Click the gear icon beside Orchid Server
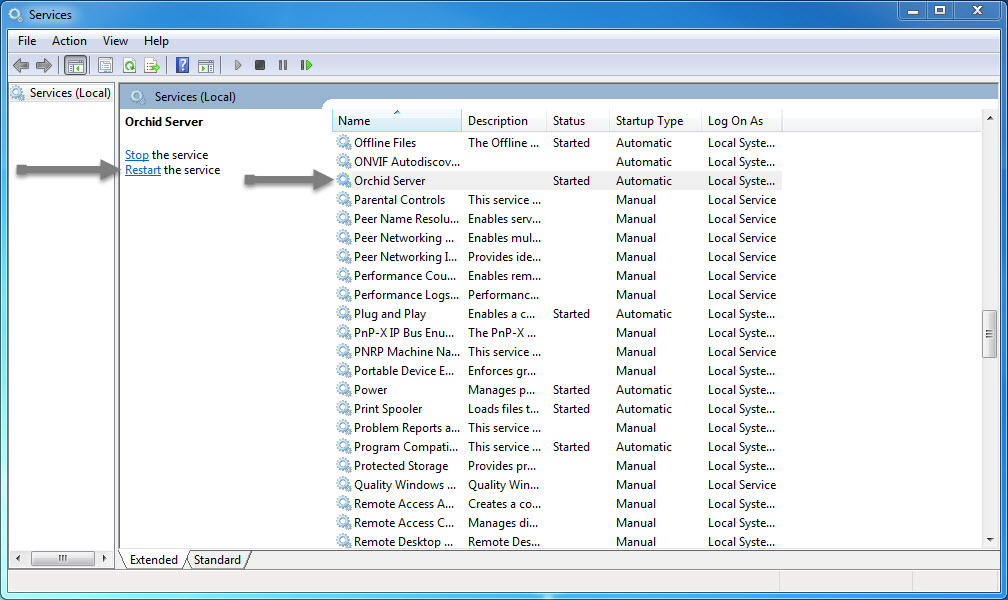Image resolution: width=1008 pixels, height=600 pixels. coord(344,181)
